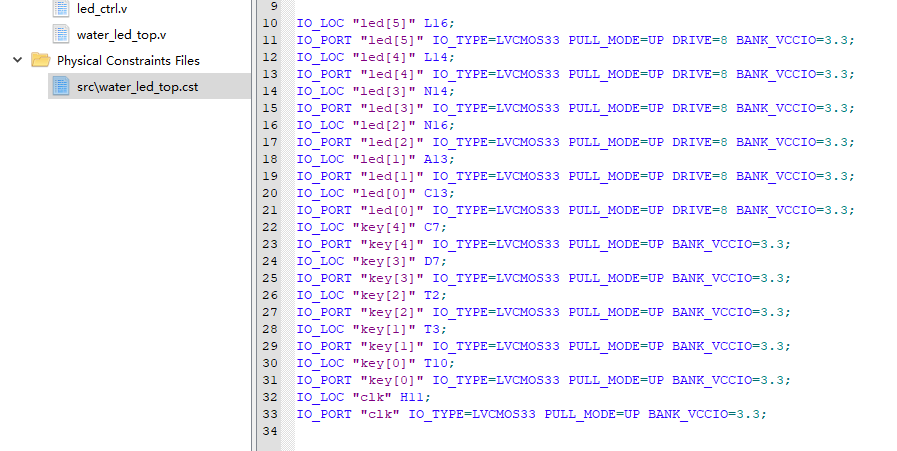Select the Physical Constraints Files folder label
Screen dimensions: 897x451
click(128, 60)
